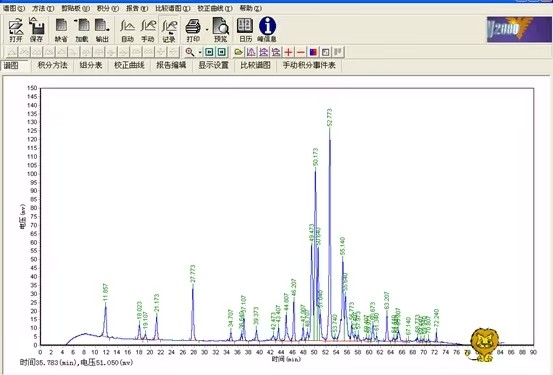Click second teal fit-view icon

pyautogui.click(x=221, y=52)
